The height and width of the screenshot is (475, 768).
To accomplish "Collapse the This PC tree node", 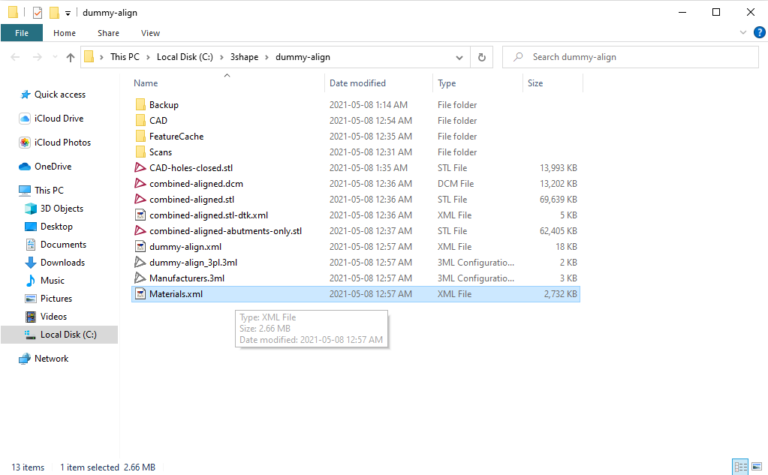I will point(9,190).
